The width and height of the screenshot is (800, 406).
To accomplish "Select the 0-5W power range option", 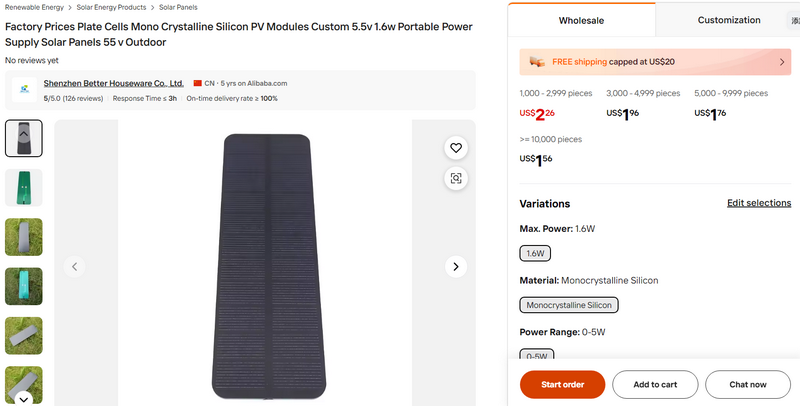I will [536, 355].
